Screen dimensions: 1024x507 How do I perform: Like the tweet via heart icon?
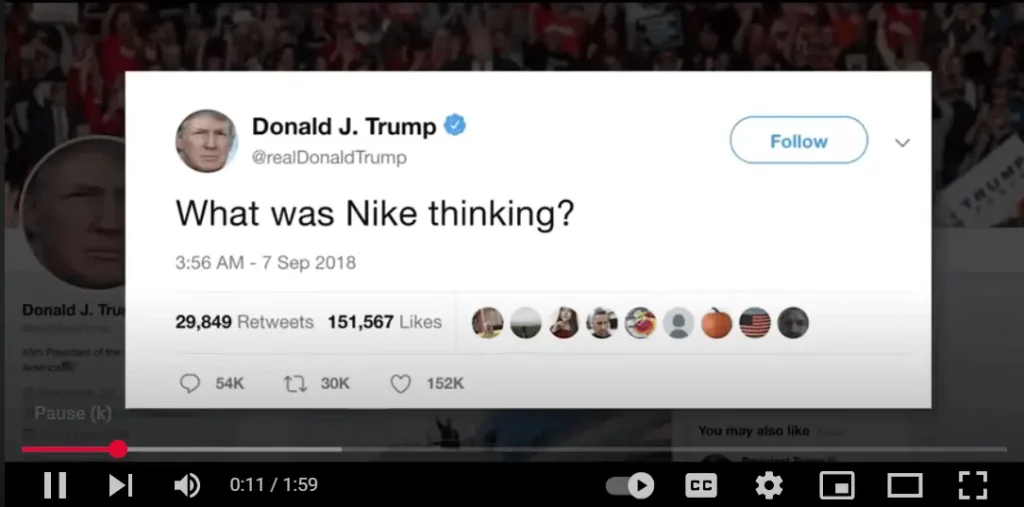point(400,384)
